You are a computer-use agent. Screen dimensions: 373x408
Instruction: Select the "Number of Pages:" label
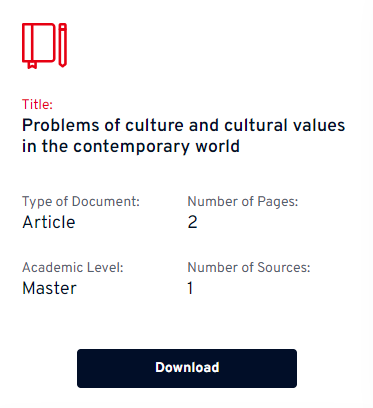[243, 202]
